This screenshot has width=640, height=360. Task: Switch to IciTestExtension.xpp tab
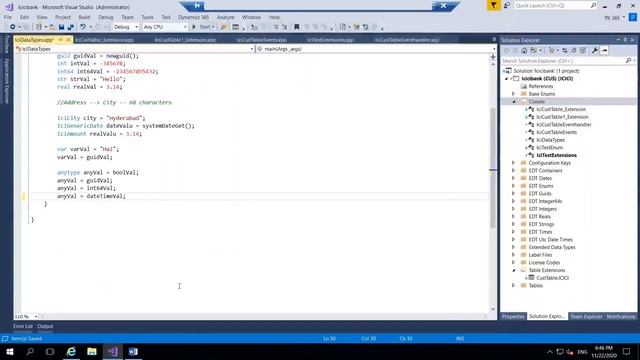(x=330, y=40)
